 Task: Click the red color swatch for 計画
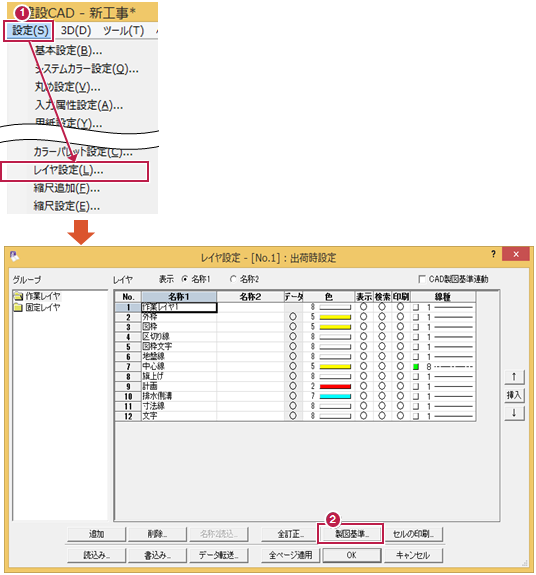click(x=335, y=387)
